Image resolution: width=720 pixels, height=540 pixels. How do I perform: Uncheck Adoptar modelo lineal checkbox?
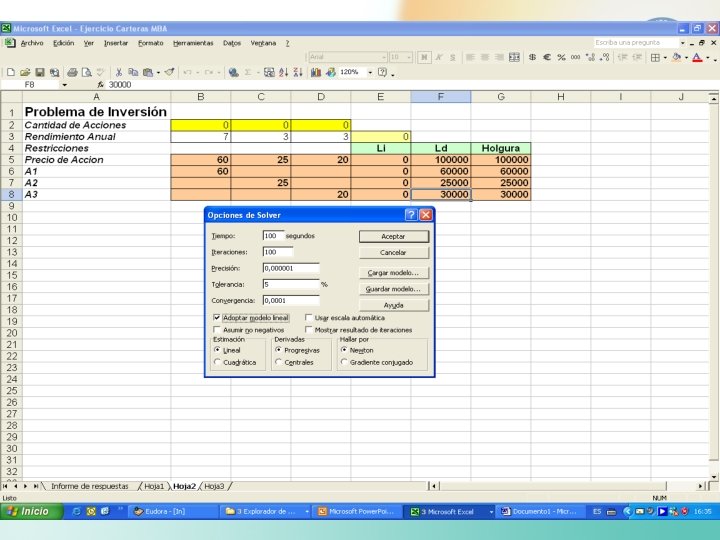pos(217,318)
